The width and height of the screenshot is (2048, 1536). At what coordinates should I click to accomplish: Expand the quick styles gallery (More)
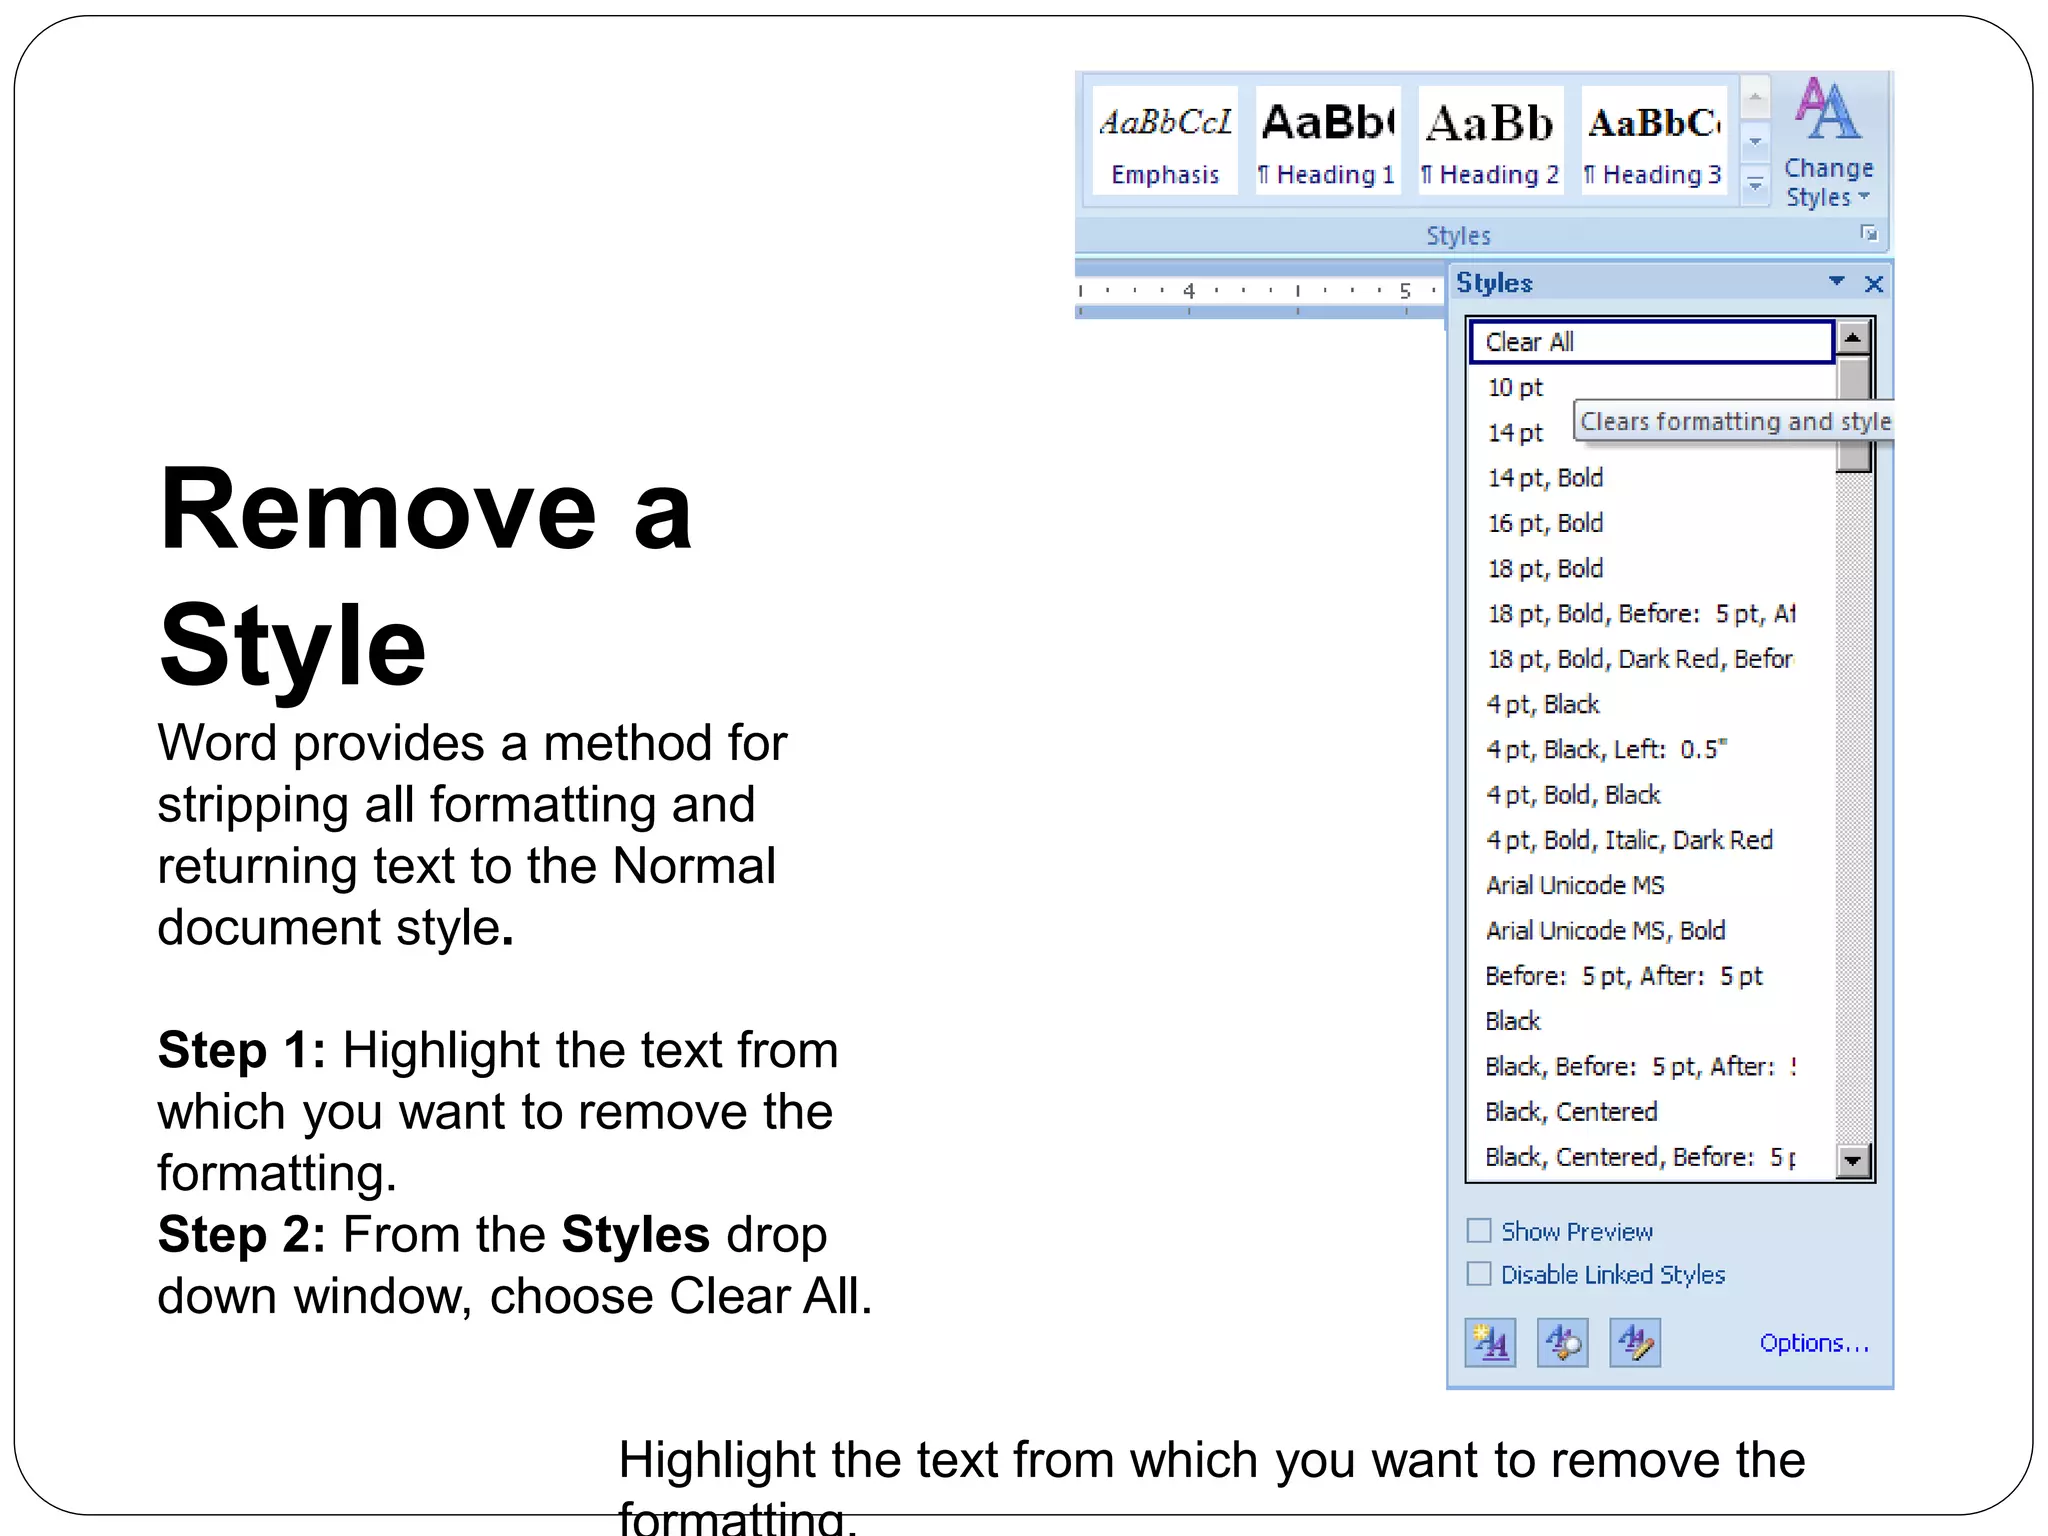click(1755, 185)
